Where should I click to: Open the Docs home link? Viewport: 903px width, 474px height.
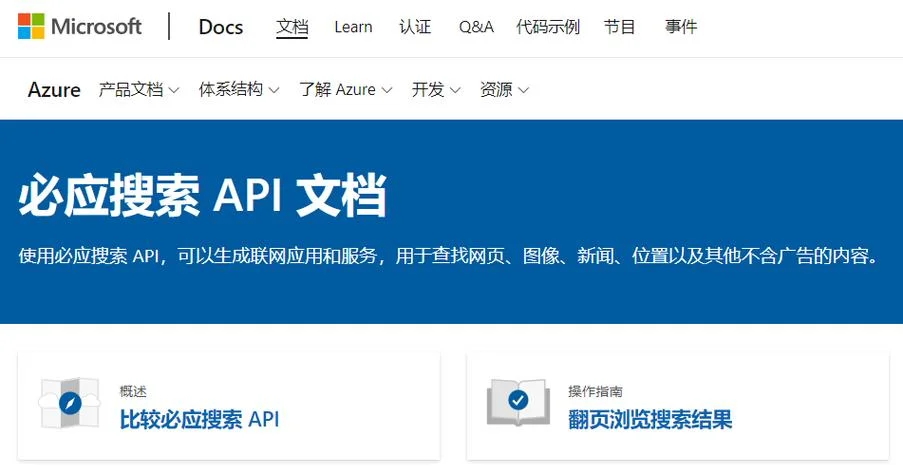coord(221,27)
